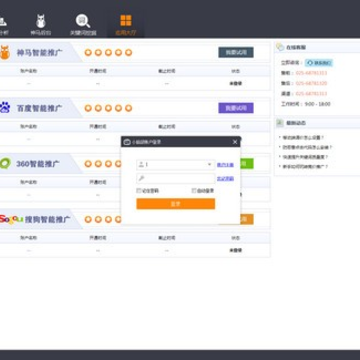Viewport: 360px width, 360px height.
Task: Click the online customer service panel icon
Action: click(x=280, y=47)
